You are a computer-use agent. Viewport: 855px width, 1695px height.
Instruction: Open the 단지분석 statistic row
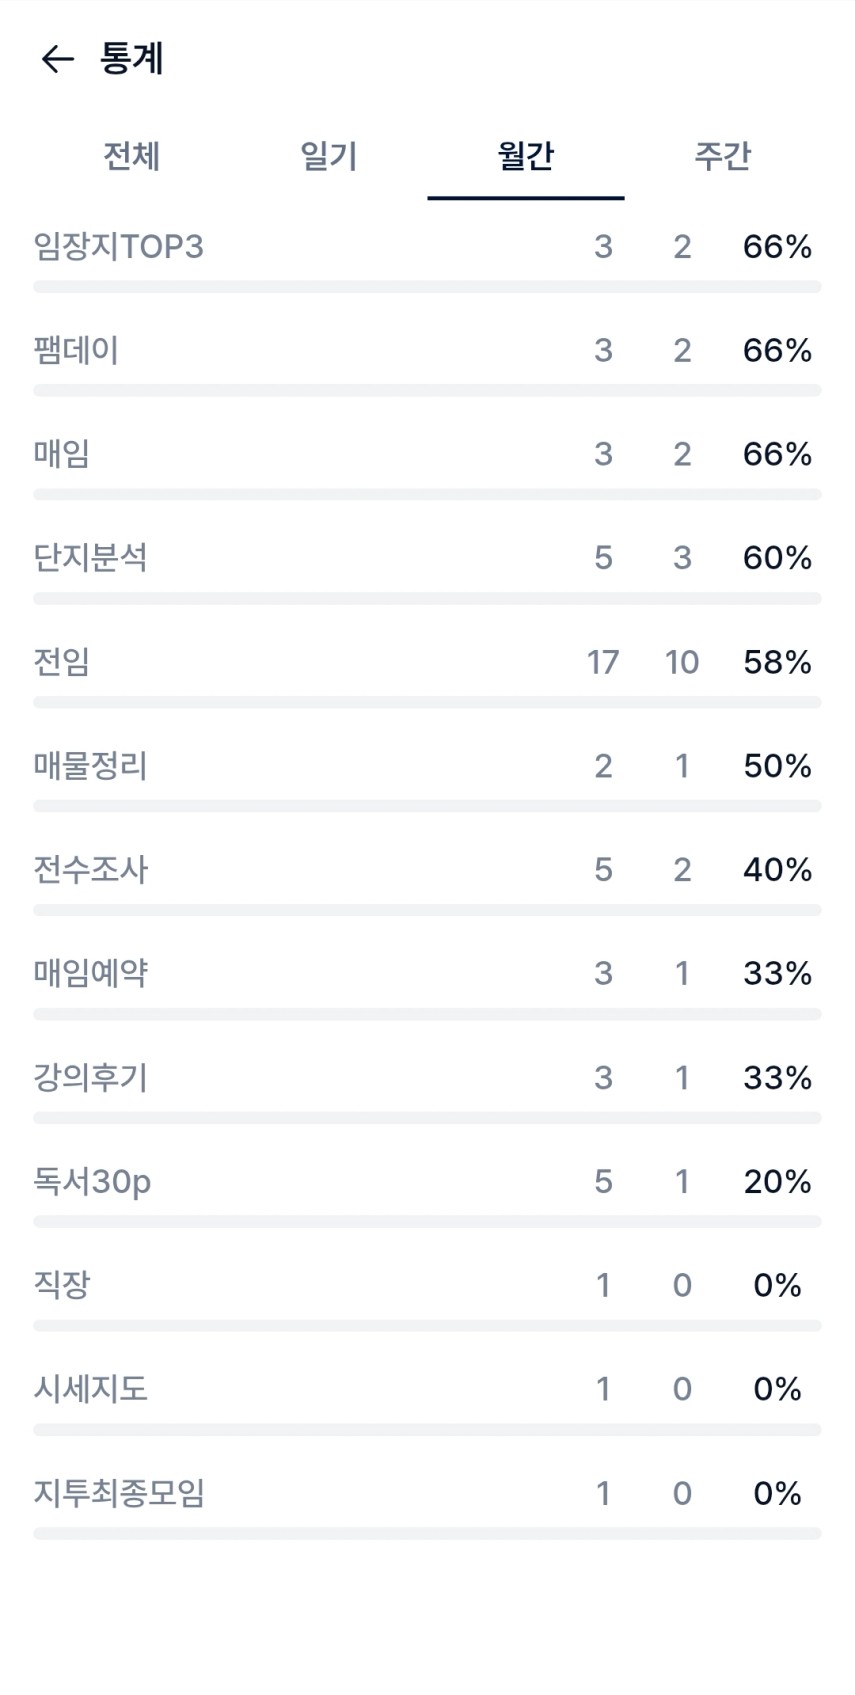click(90, 558)
